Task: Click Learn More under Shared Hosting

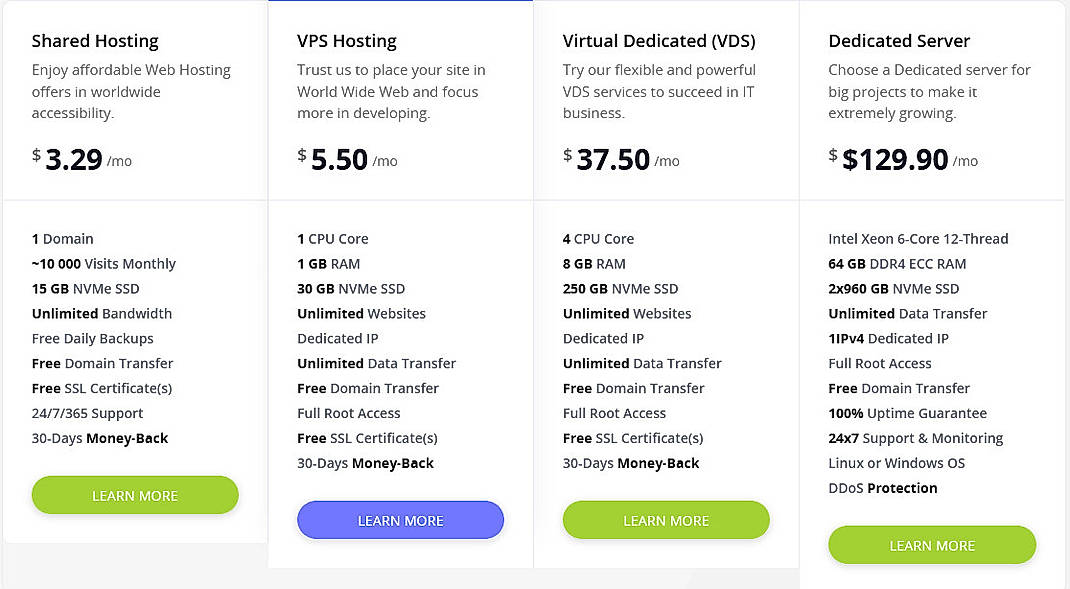Action: point(134,495)
